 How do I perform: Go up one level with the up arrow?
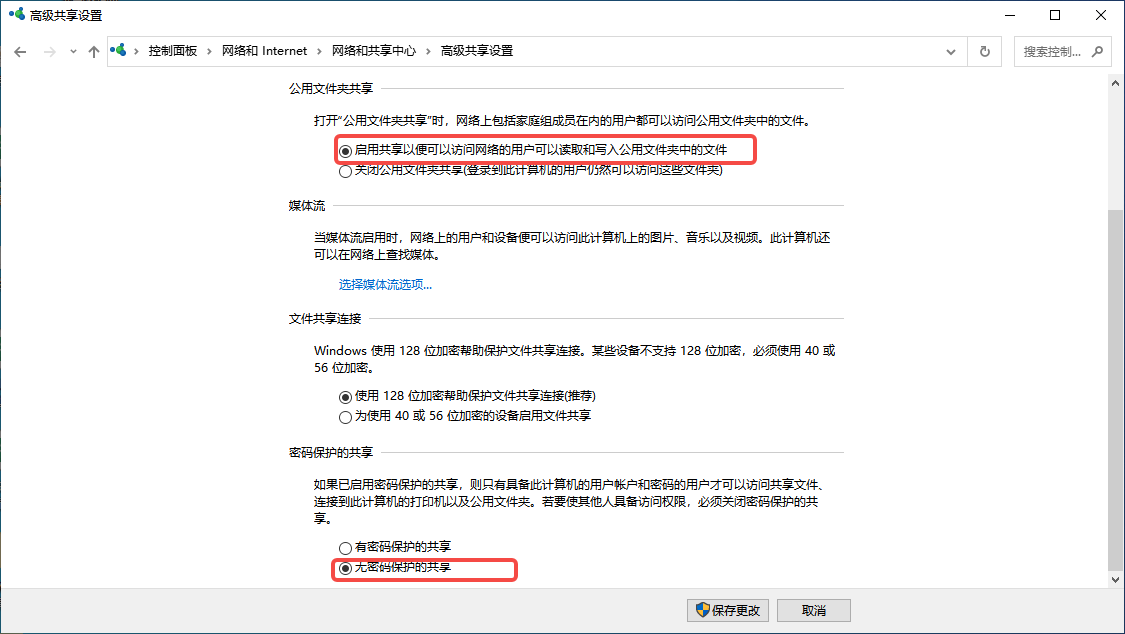[94, 52]
